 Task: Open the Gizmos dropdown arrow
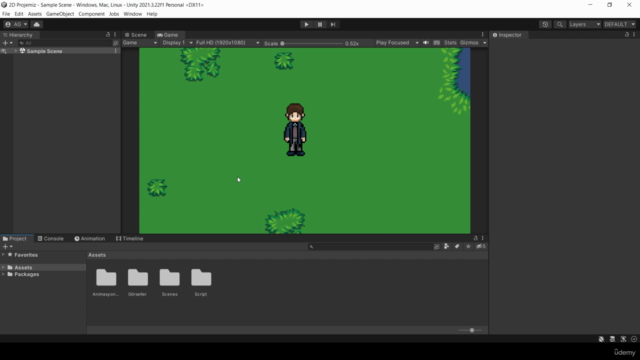(x=484, y=43)
